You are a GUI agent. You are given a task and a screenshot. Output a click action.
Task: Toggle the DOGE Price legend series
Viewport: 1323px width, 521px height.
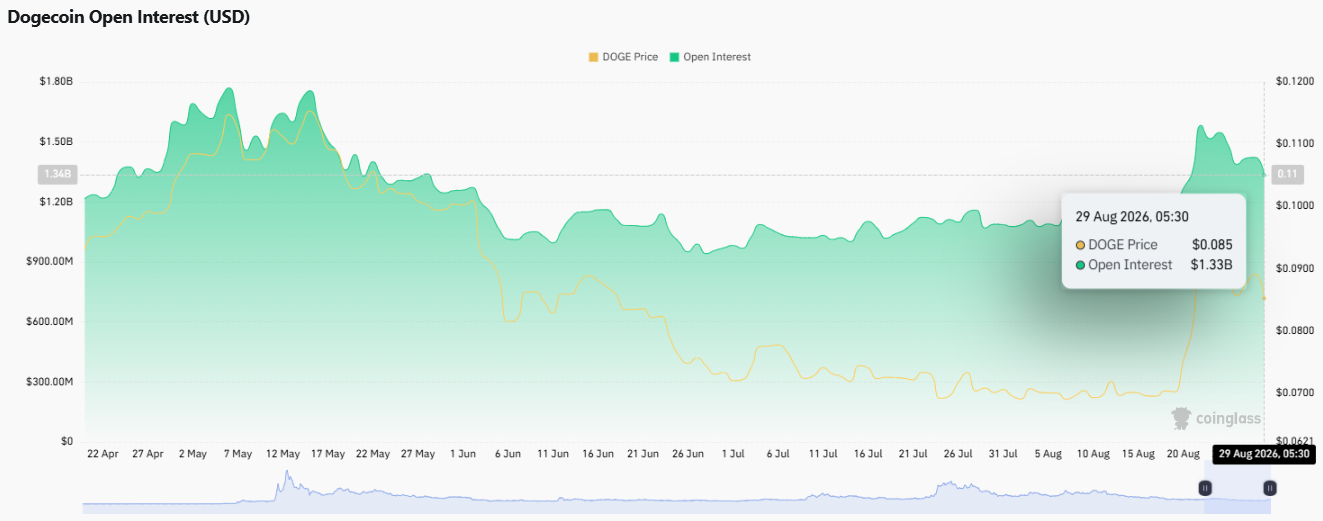point(624,57)
